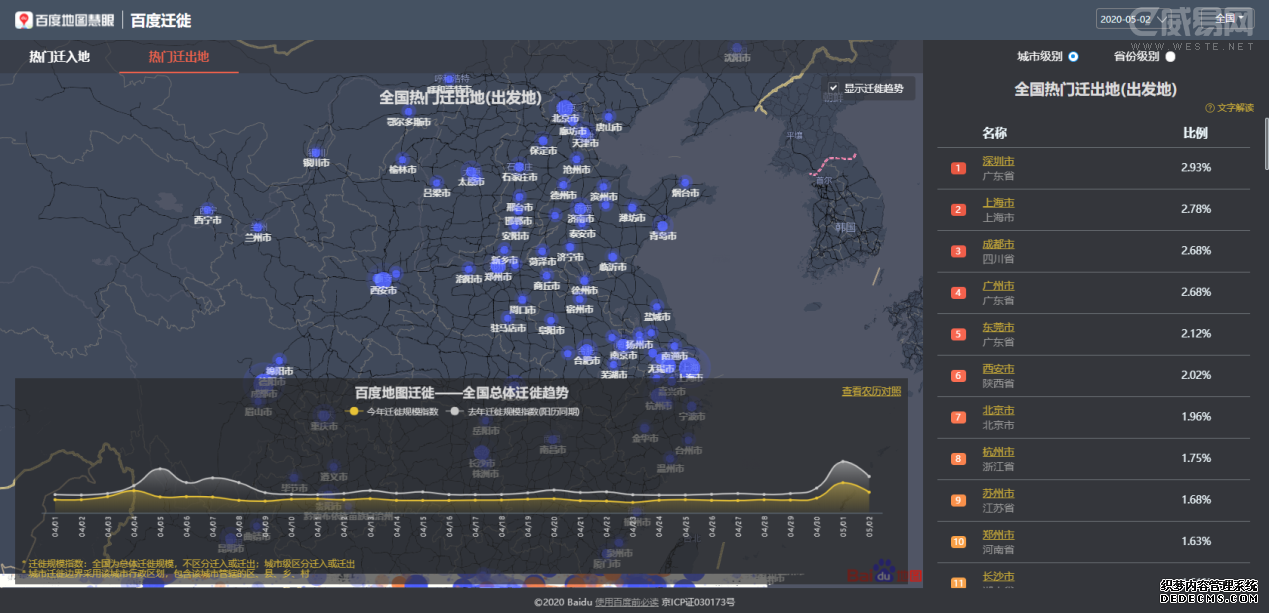1269x613 pixels.
Task: Click the 银川市 city marker on the map
Action: pos(316,154)
